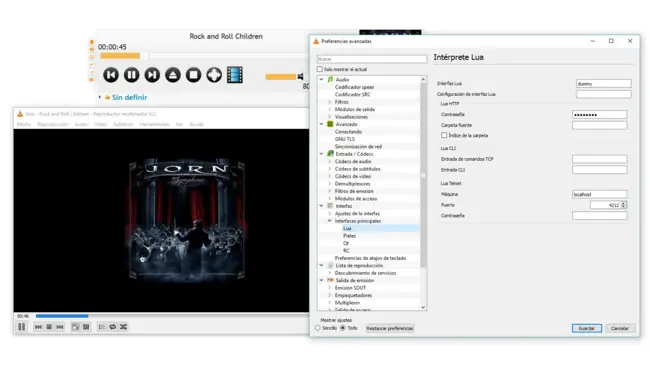Go to previous media in main VLC toolbar
This screenshot has width=650, height=366.
[x=38, y=327]
